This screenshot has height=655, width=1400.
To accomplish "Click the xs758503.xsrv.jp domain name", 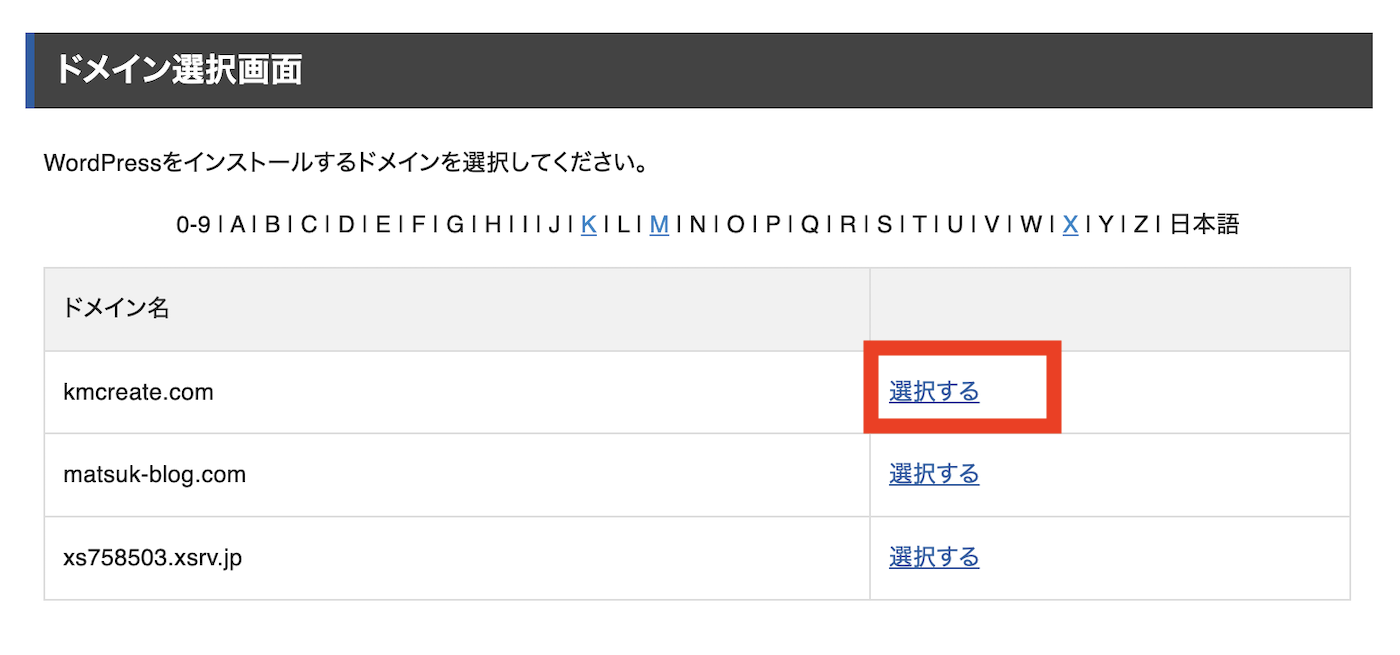I will (152, 557).
